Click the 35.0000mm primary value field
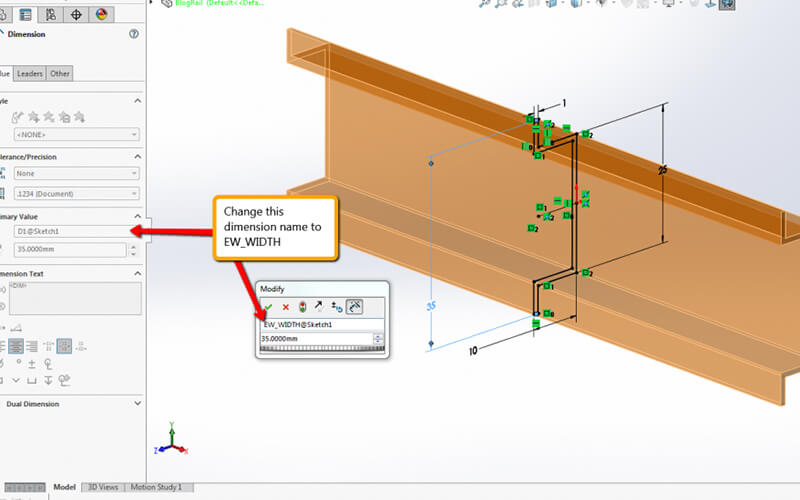Viewport: 800px width, 500px height. (x=70, y=249)
